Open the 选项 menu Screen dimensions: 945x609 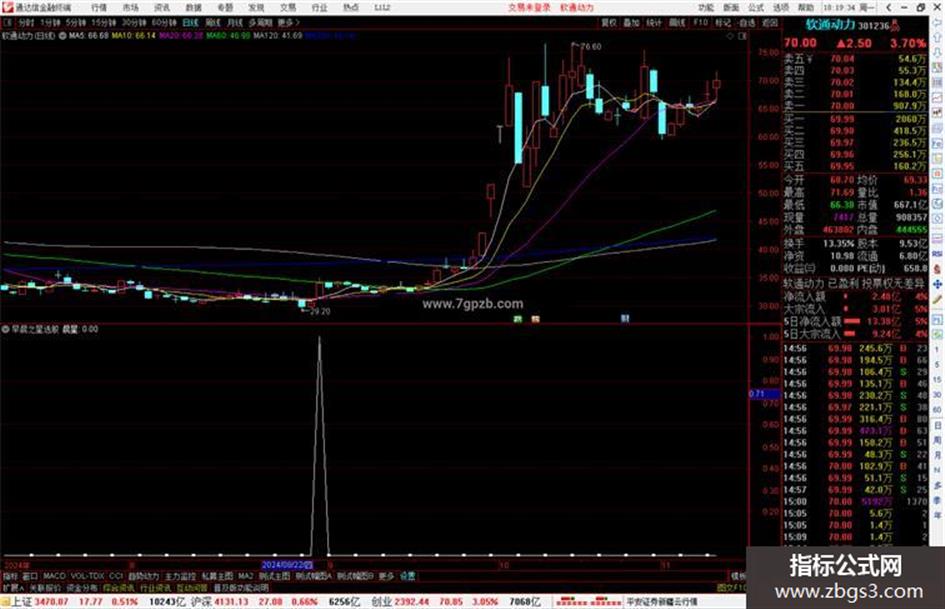[781, 8]
